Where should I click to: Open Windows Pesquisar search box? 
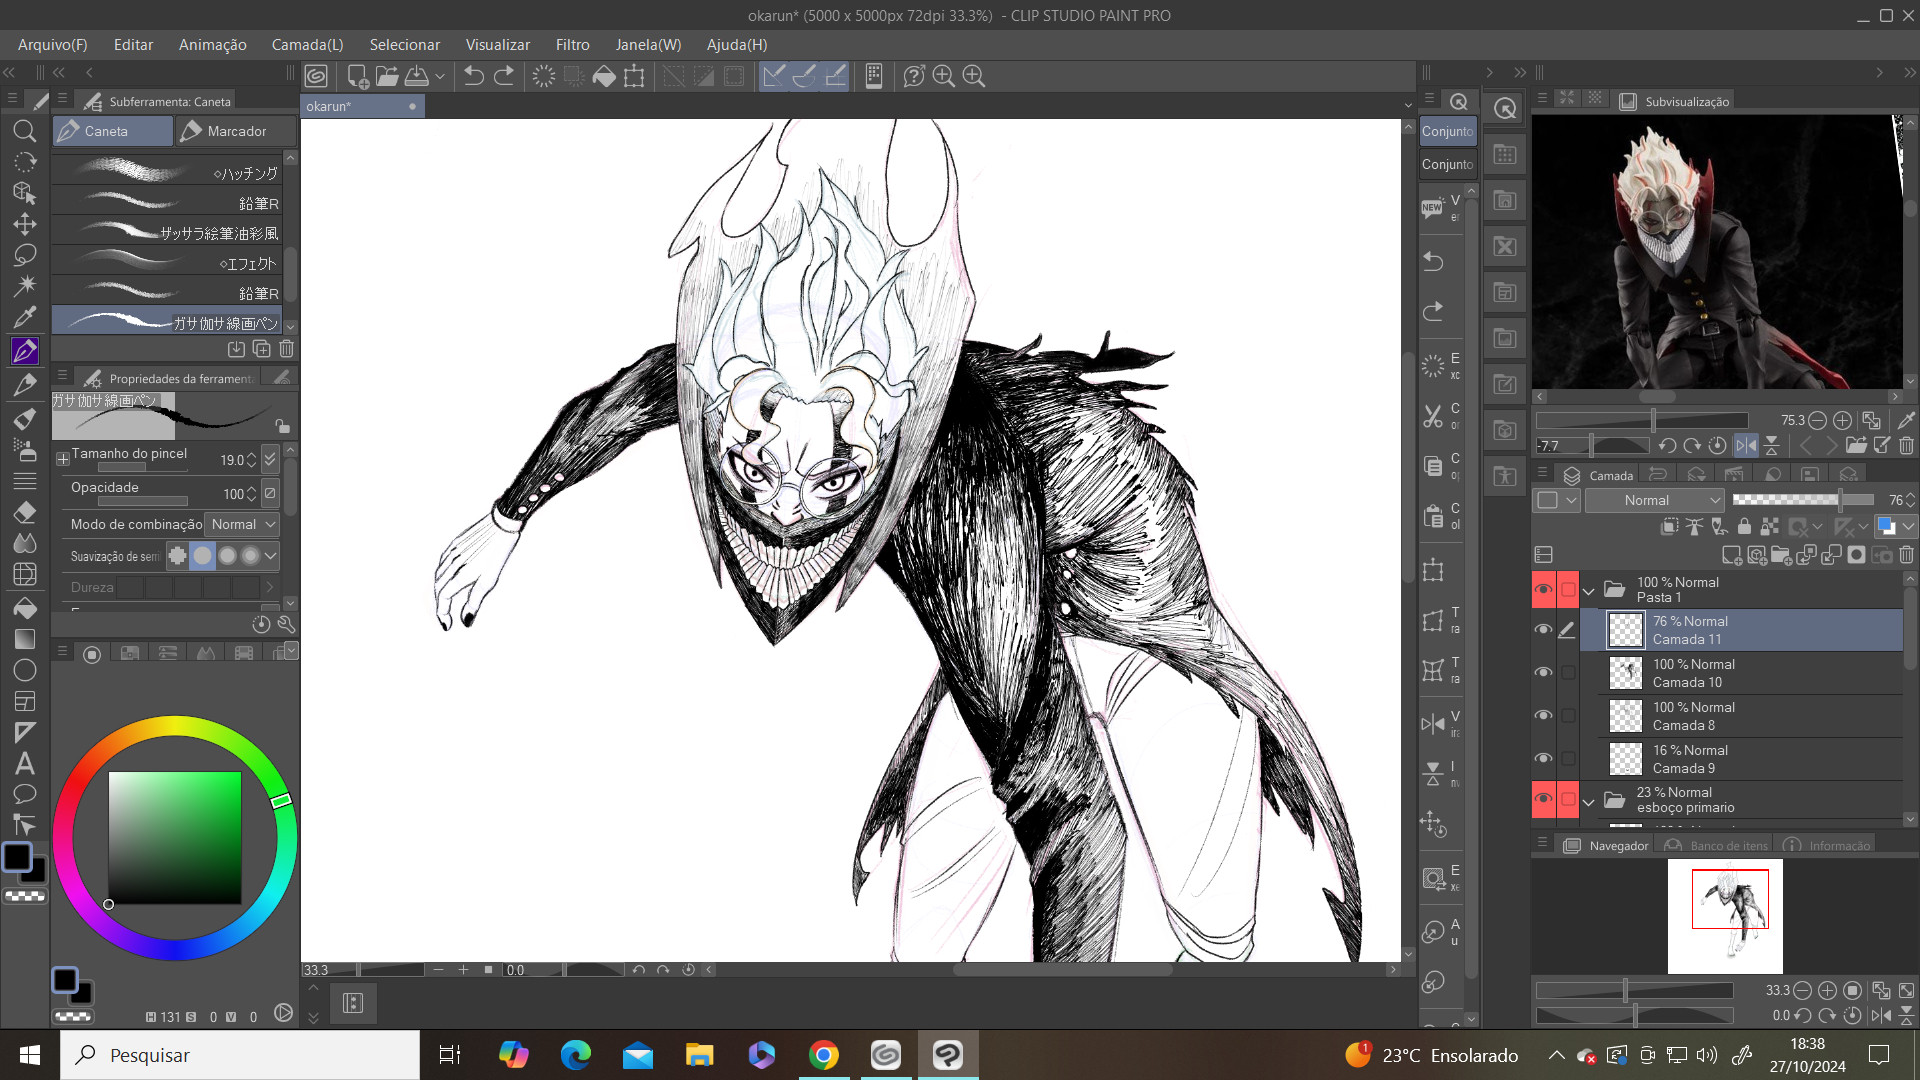point(240,1055)
